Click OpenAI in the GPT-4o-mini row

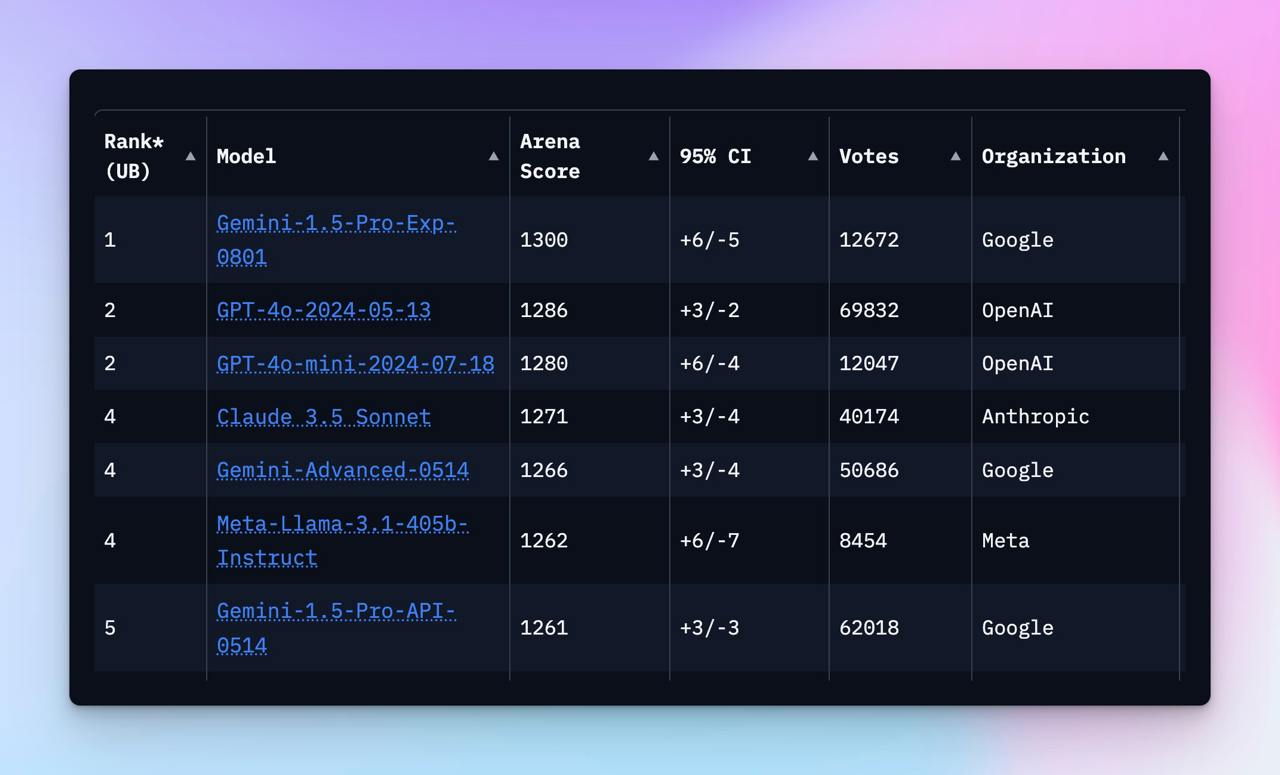click(1018, 363)
